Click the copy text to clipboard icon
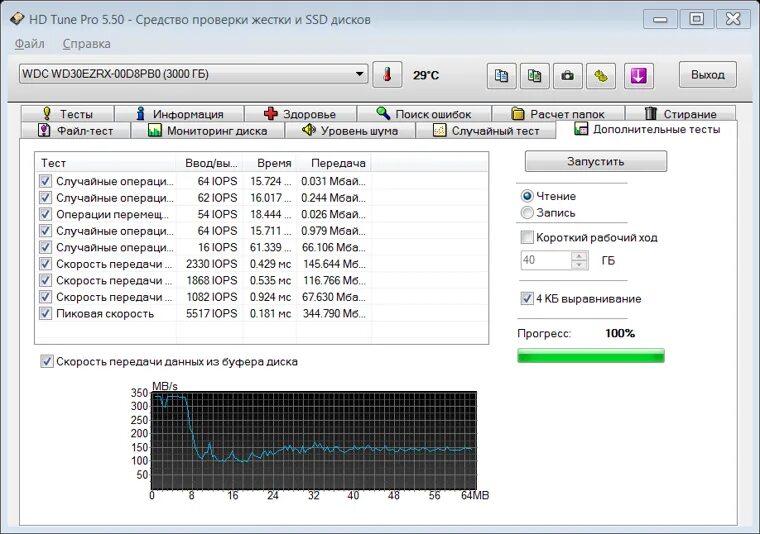This screenshot has height=534, width=760. [x=501, y=76]
